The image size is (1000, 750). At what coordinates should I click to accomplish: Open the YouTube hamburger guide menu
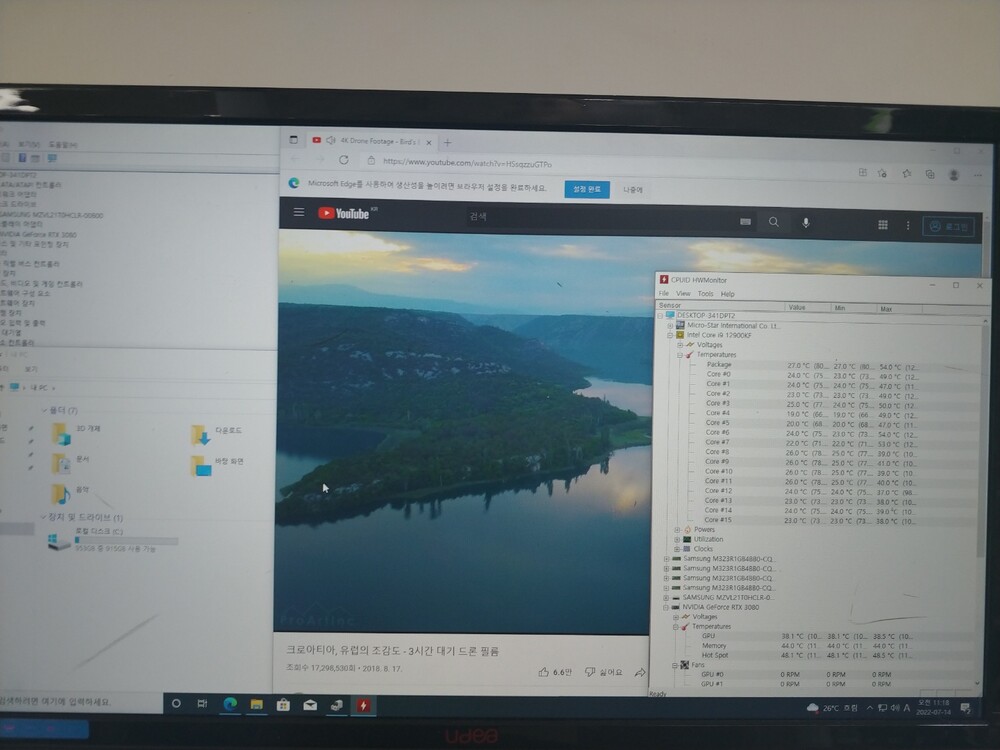coord(298,213)
